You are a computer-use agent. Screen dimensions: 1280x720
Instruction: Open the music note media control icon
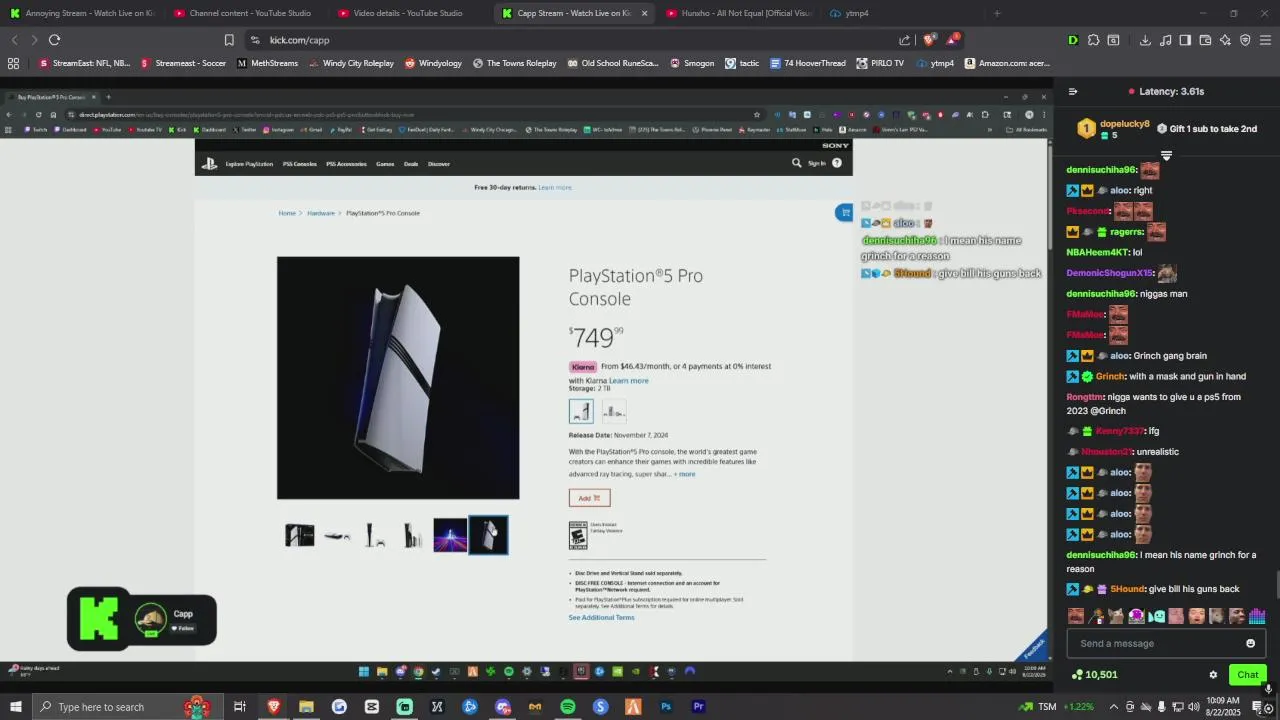pyautogui.click(x=1165, y=40)
